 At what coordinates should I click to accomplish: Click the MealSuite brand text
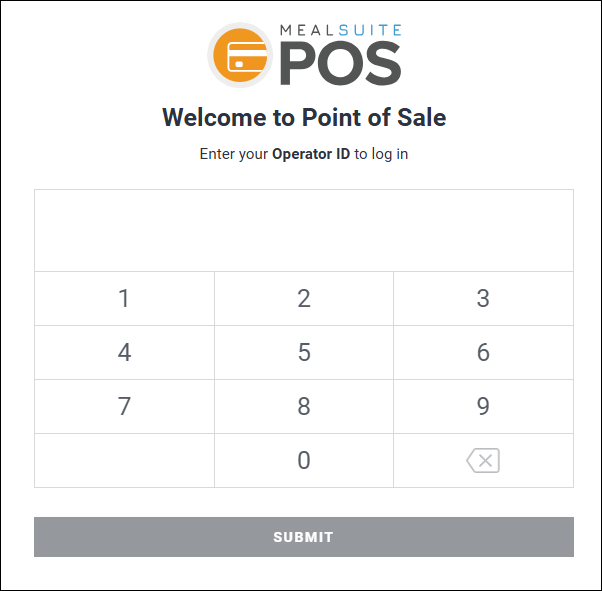[340, 31]
